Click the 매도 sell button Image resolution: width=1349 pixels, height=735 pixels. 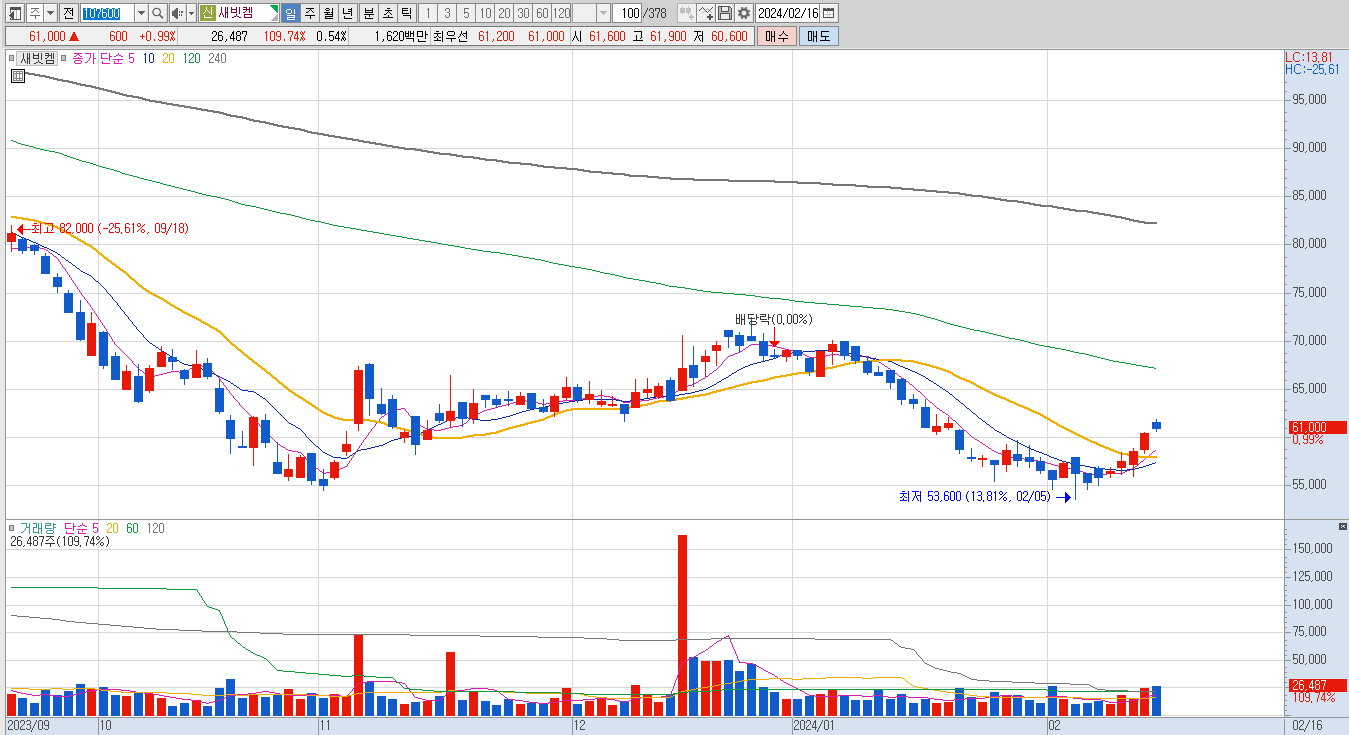click(x=818, y=36)
